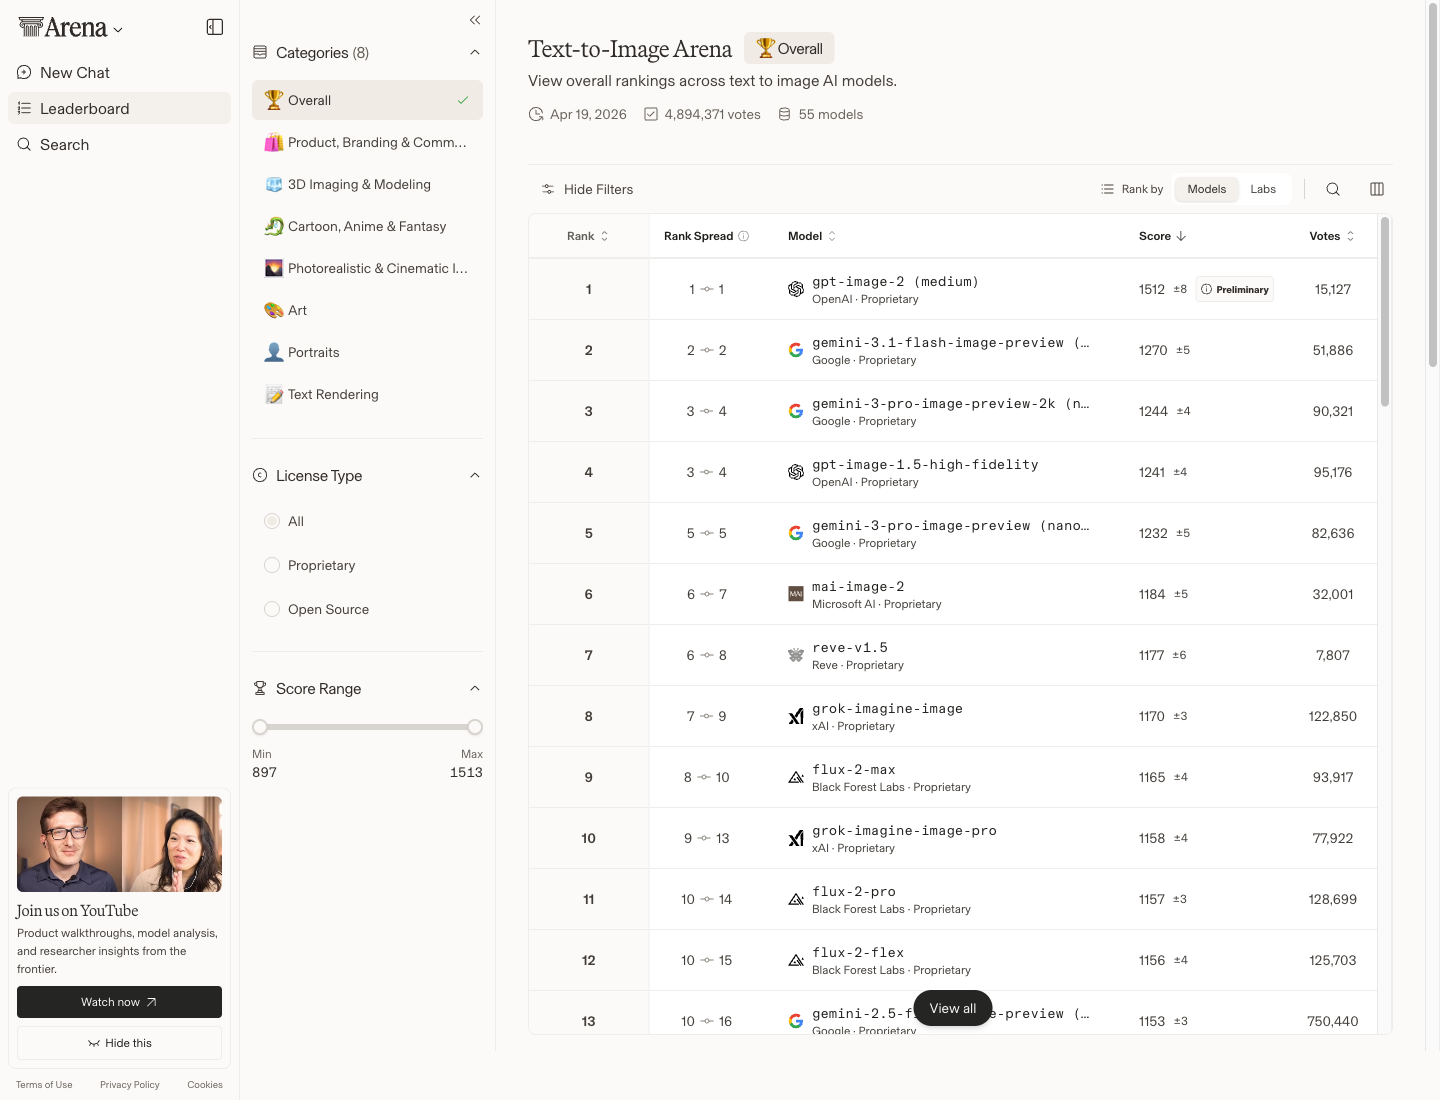Select the Text Rendering category

coord(333,394)
